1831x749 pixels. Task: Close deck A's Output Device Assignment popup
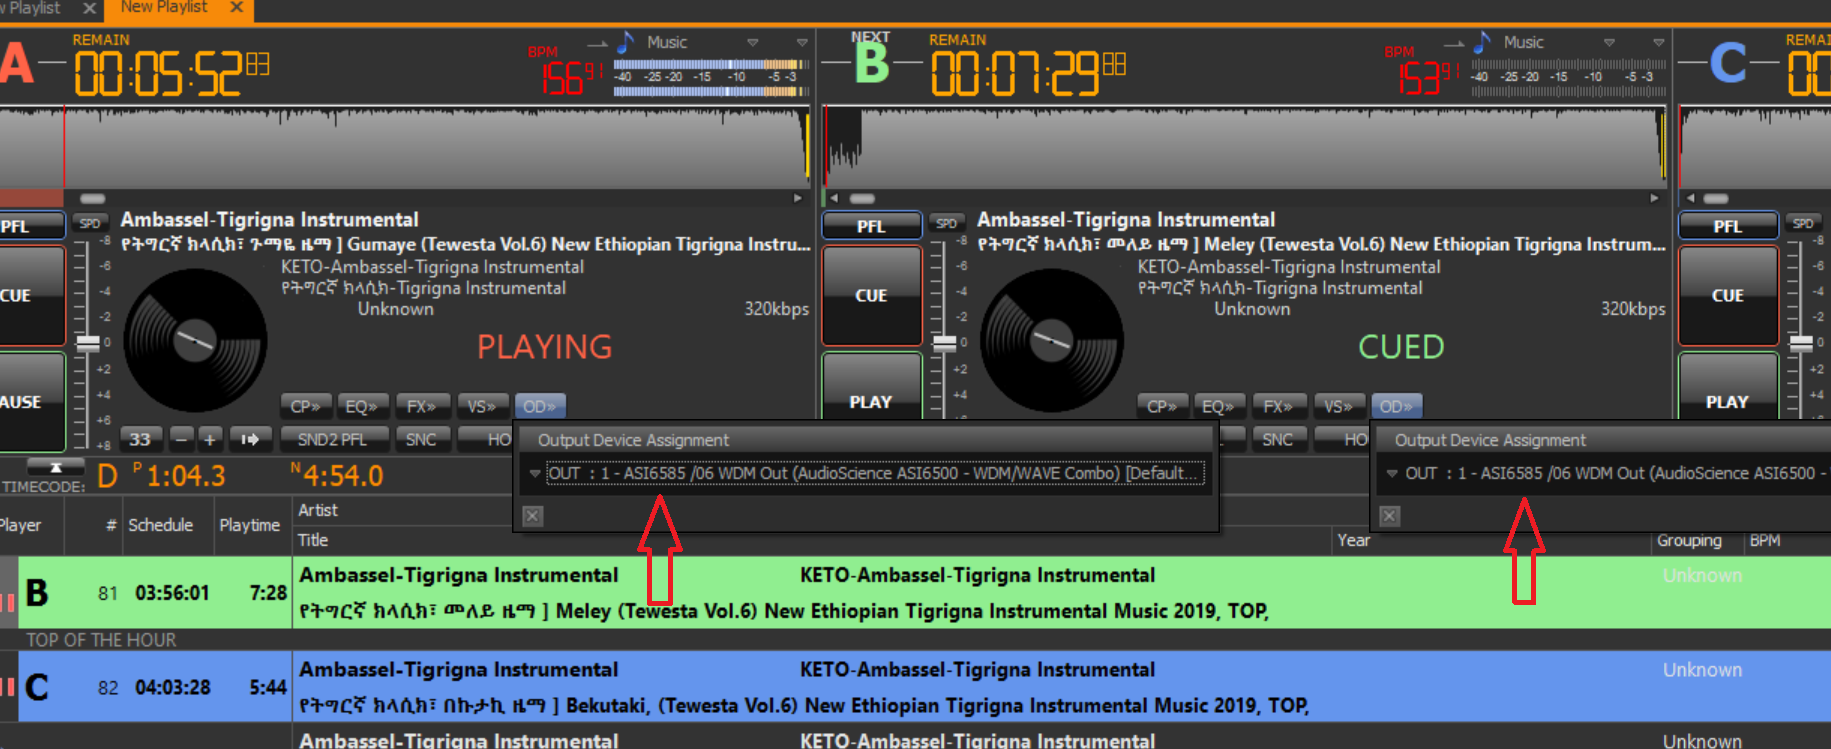(533, 516)
